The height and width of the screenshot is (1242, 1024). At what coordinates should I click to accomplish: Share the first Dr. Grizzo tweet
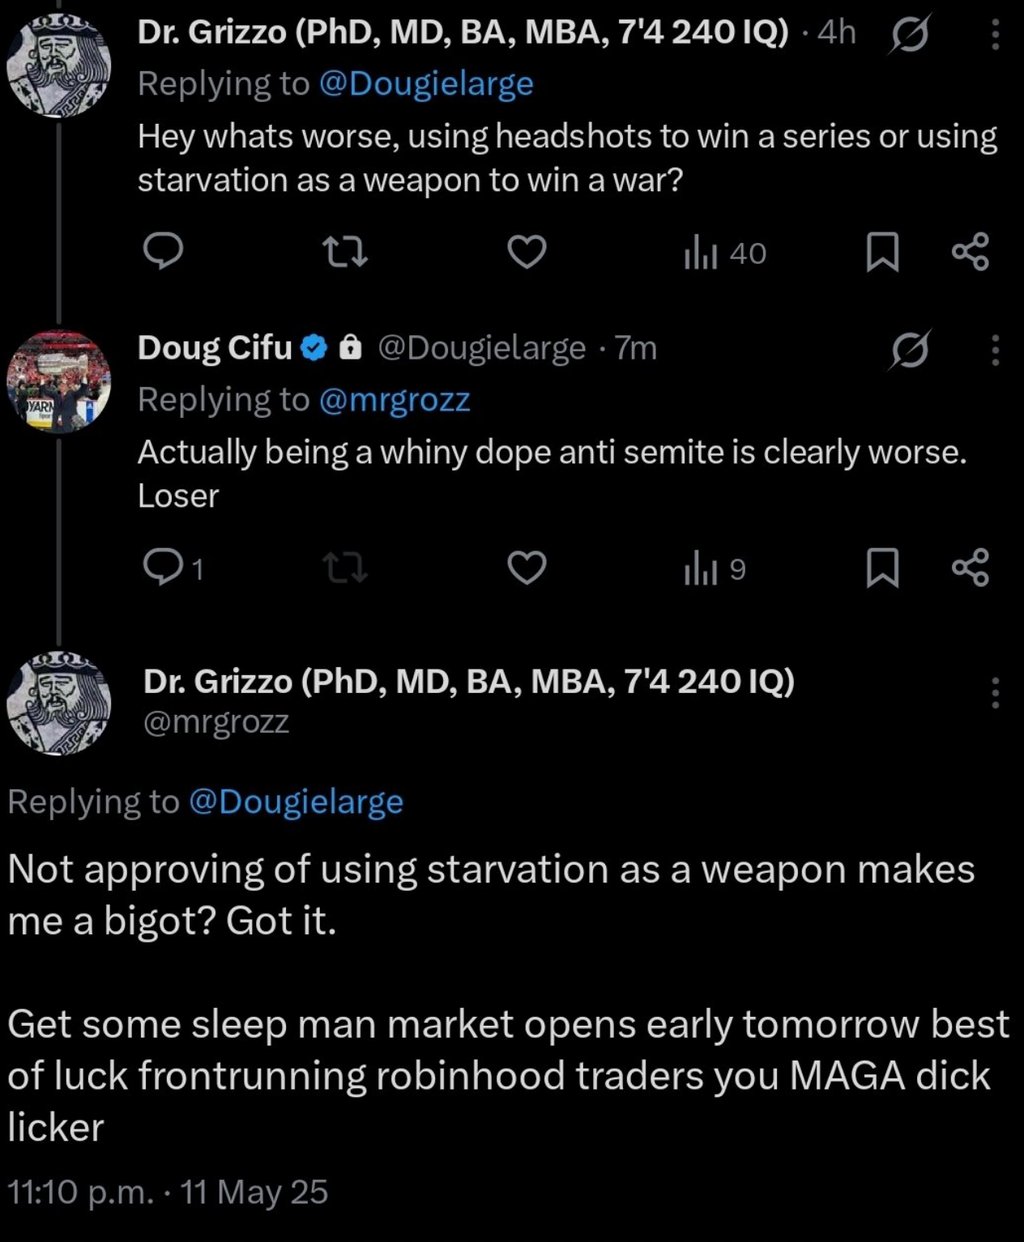coord(970,253)
